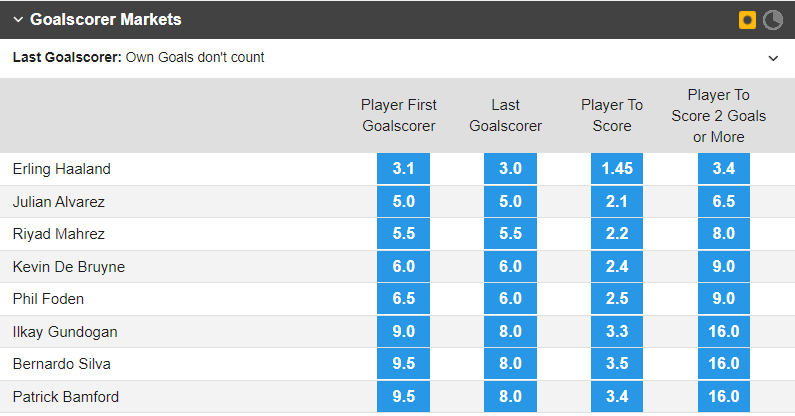The width and height of the screenshot is (795, 416).
Task: Click the Goalscorer Markets header title
Action: click(x=105, y=19)
